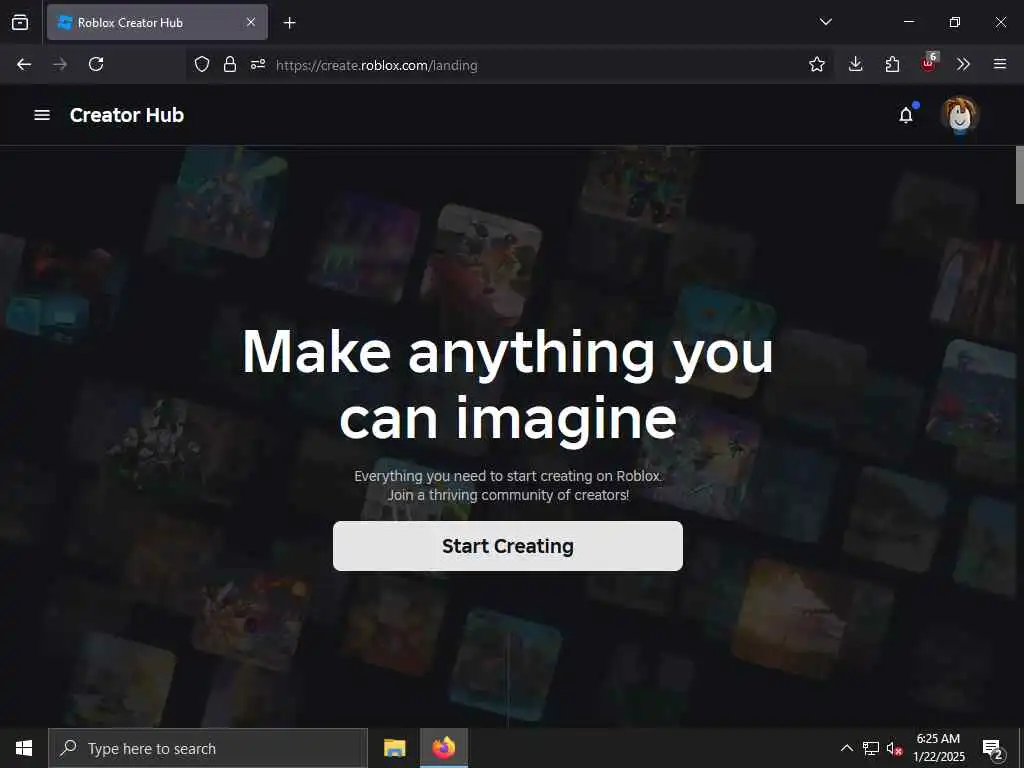This screenshot has width=1024, height=768.
Task: Show hidden system tray icons
Action: pos(846,748)
